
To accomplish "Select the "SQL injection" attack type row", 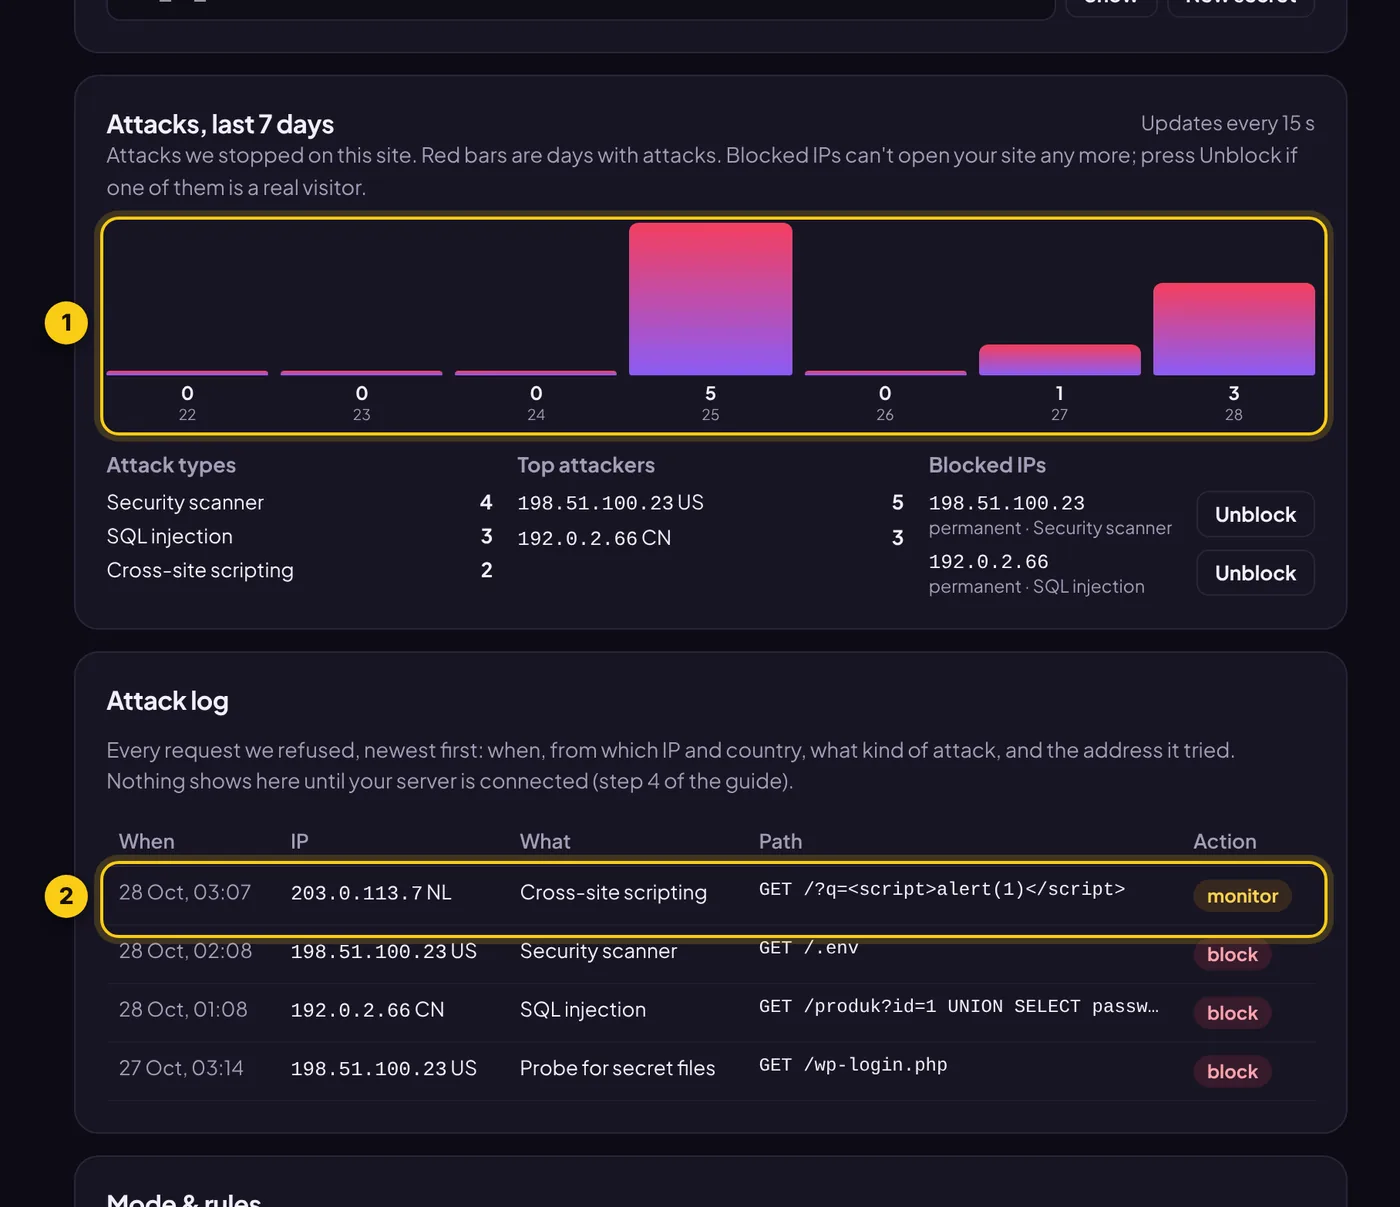I will point(300,536).
